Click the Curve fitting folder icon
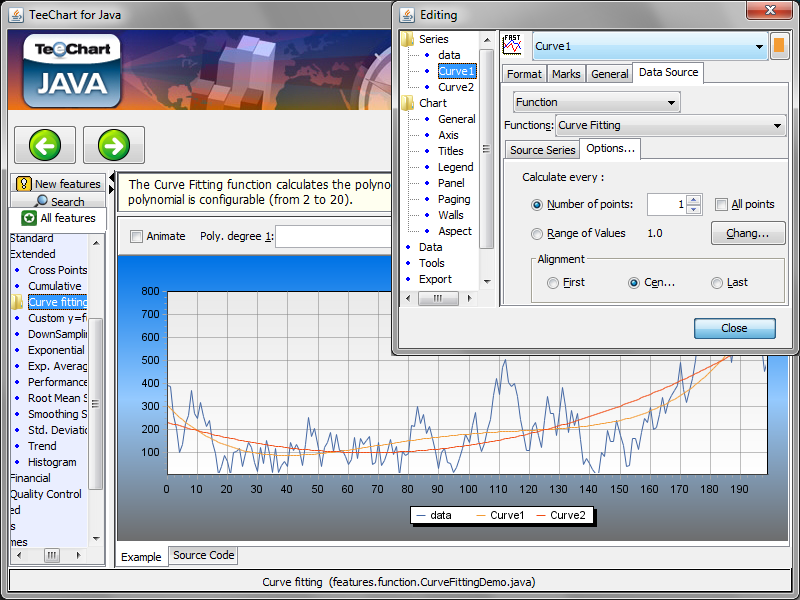 [x=17, y=302]
